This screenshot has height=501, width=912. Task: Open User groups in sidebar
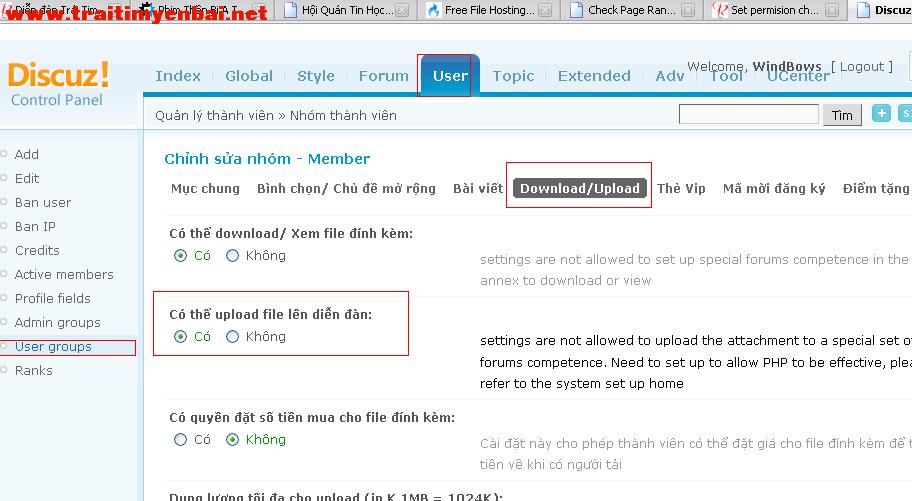(54, 346)
